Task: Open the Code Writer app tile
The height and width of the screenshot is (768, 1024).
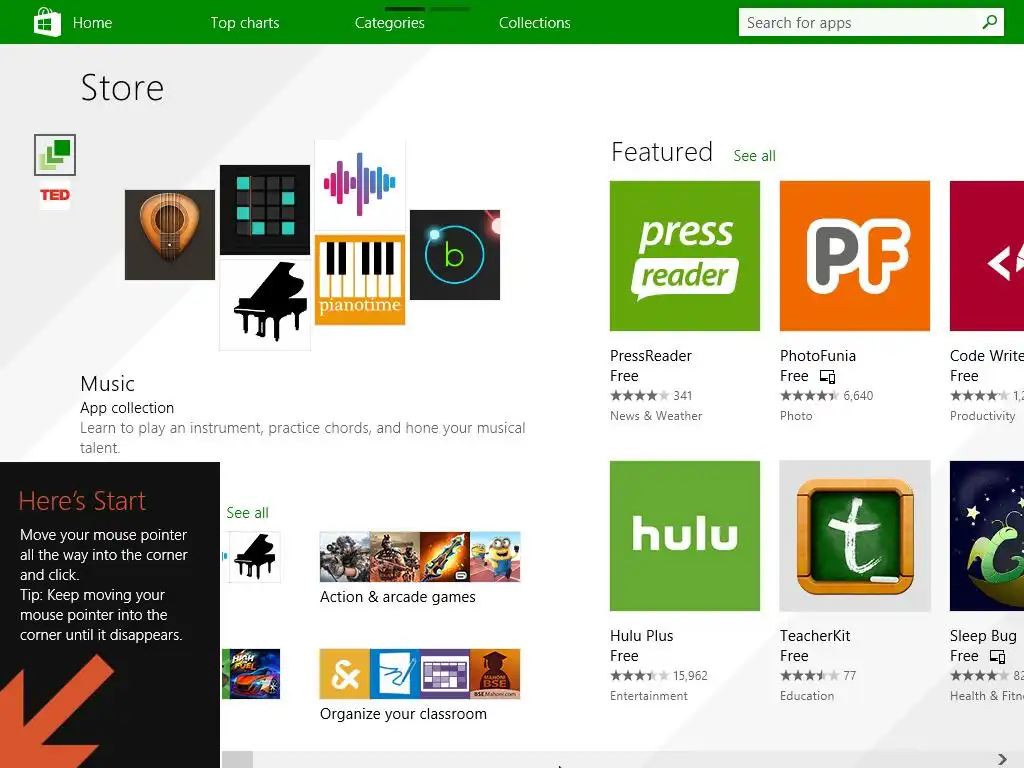Action: point(987,256)
